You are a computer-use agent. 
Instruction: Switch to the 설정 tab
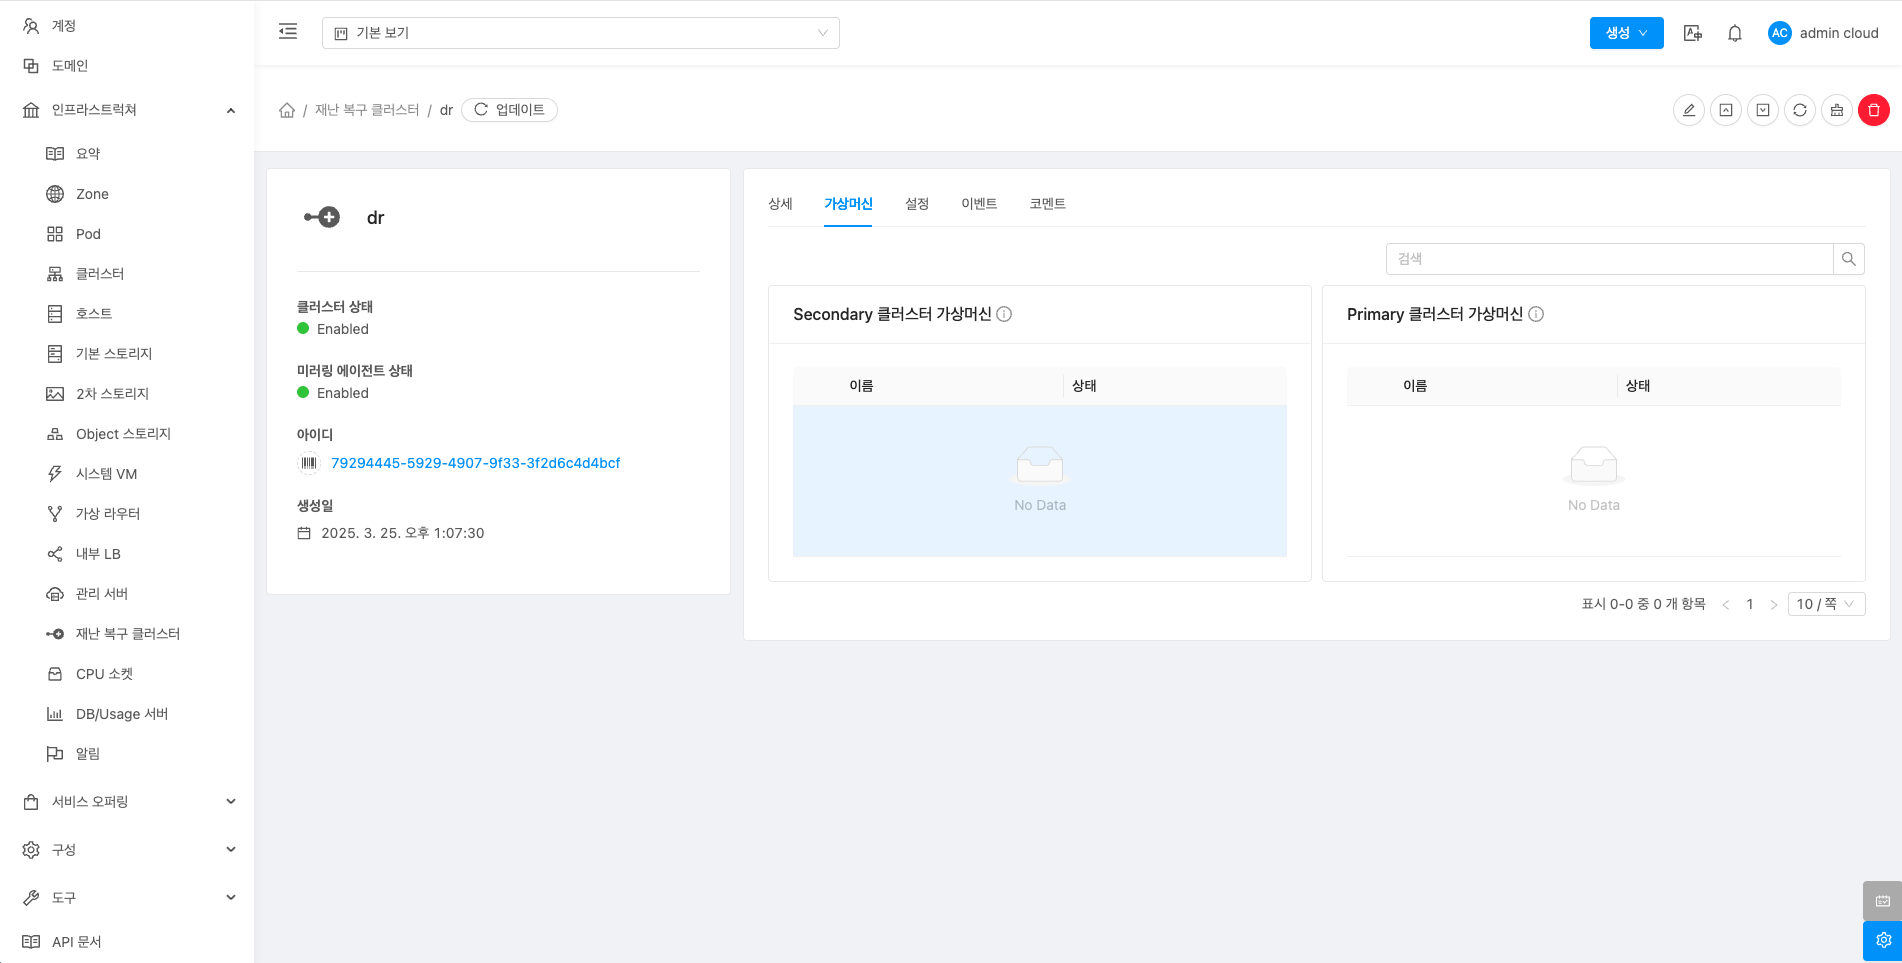point(916,204)
